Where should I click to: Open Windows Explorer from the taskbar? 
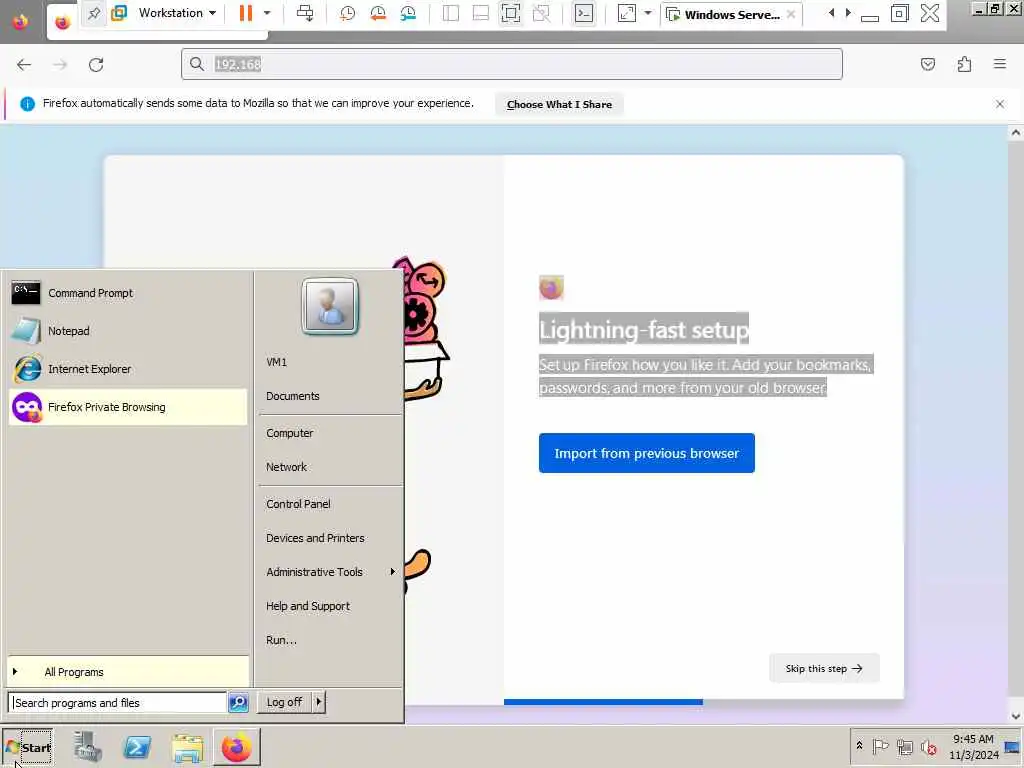point(187,747)
